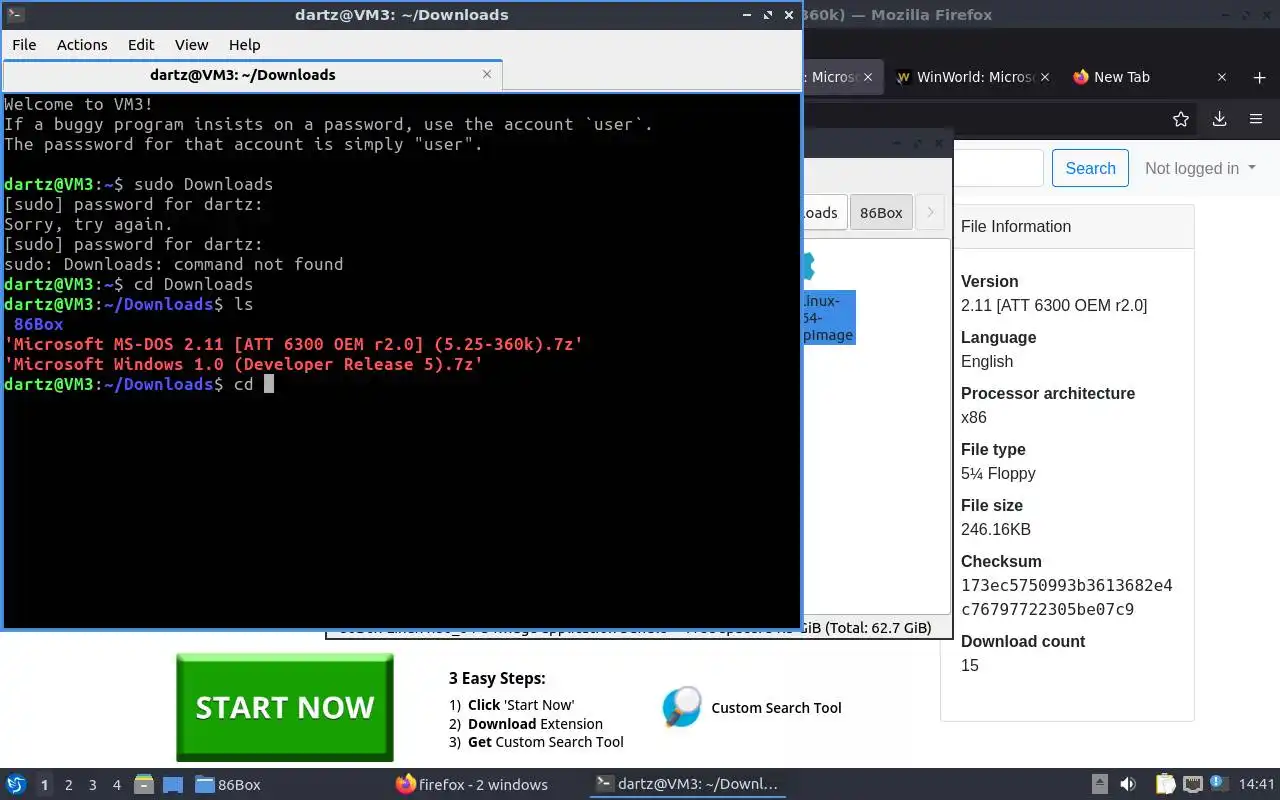Click the MS-DOS 2.11 .7z filename in terminal
This screenshot has width=1280, height=800.
click(x=293, y=344)
